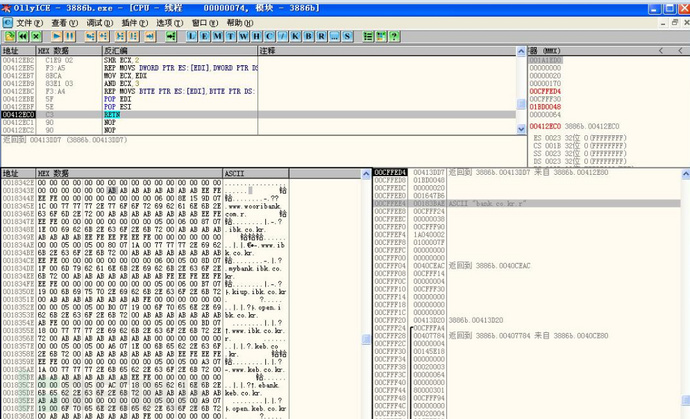The width and height of the screenshot is (690, 419).
Task: Click disassembly scrollbar down arrow
Action: [x=521, y=129]
